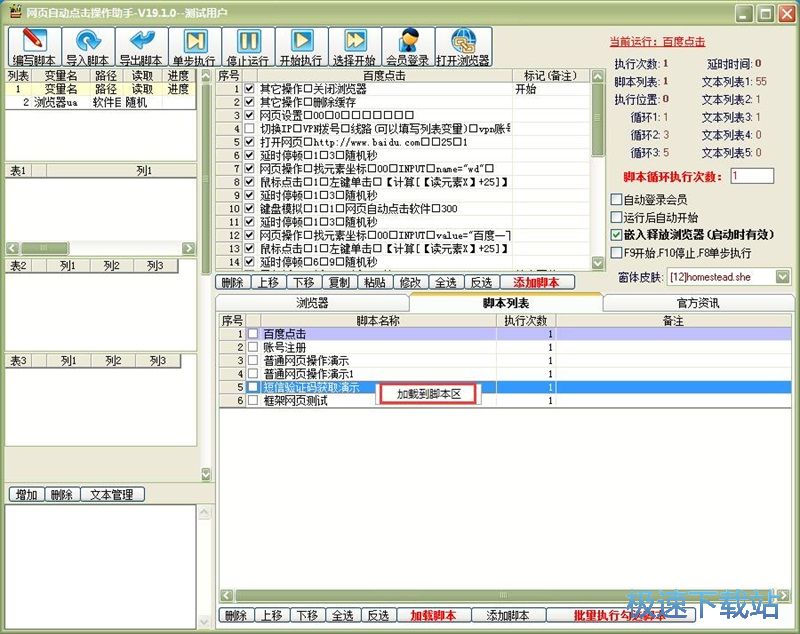The height and width of the screenshot is (634, 800).
Task: Click the 变量名 column header
Action: [x=61, y=75]
